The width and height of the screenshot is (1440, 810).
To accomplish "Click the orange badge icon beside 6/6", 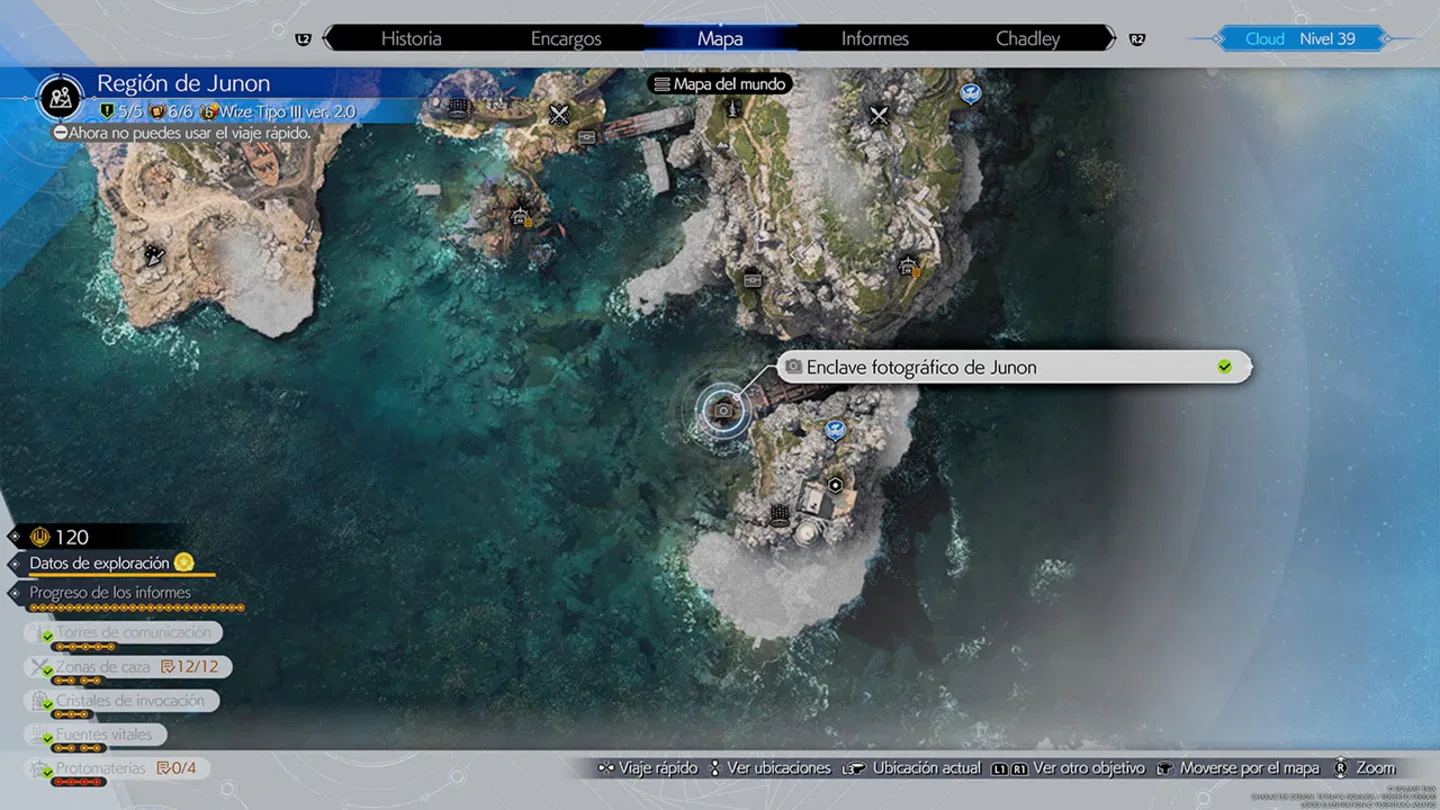I will tap(157, 112).
